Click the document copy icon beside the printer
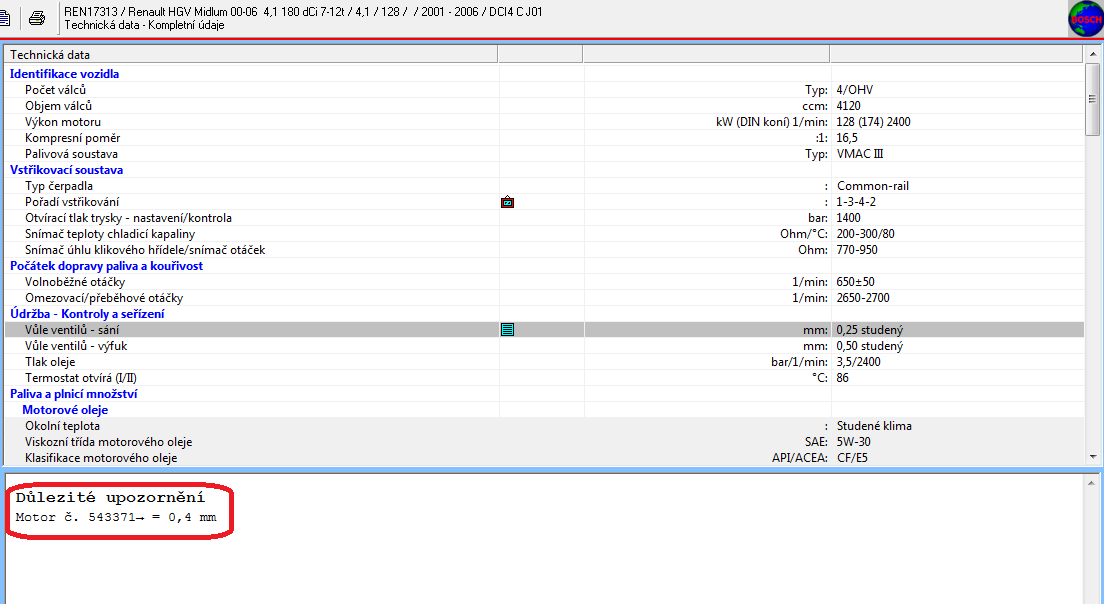 pyautogui.click(x=5, y=18)
